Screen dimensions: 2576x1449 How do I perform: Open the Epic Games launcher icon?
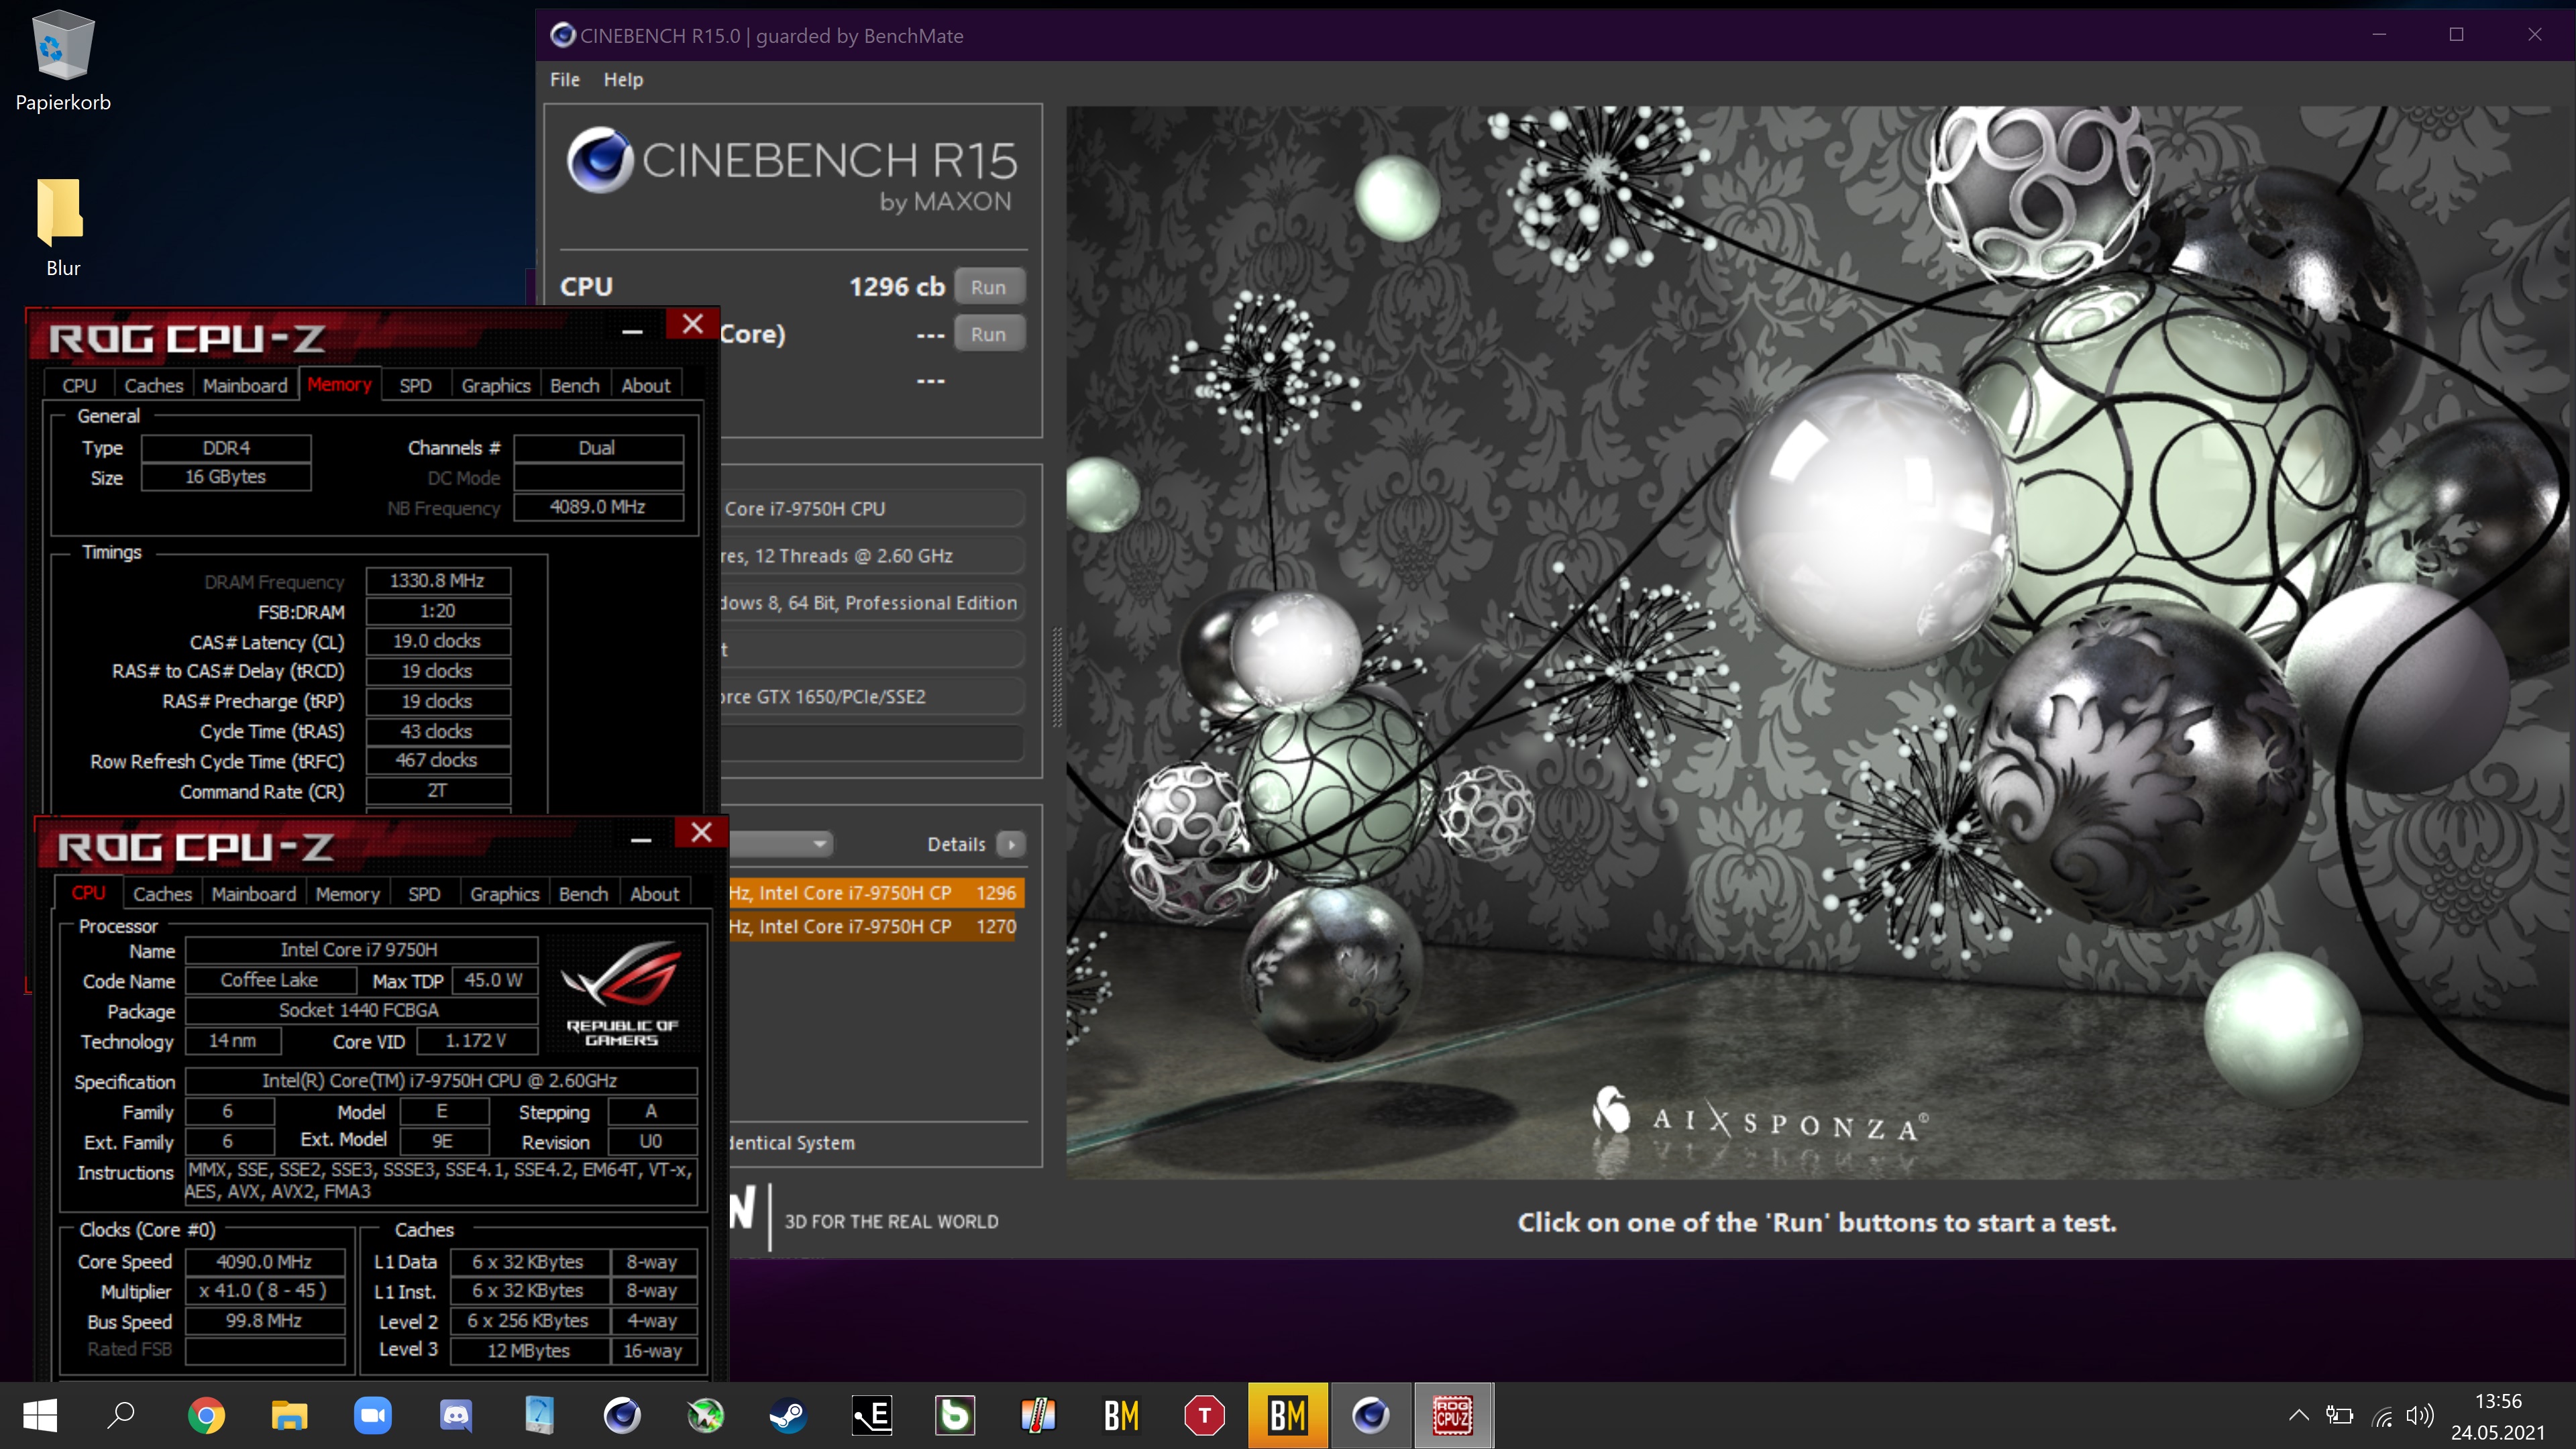(872, 1415)
